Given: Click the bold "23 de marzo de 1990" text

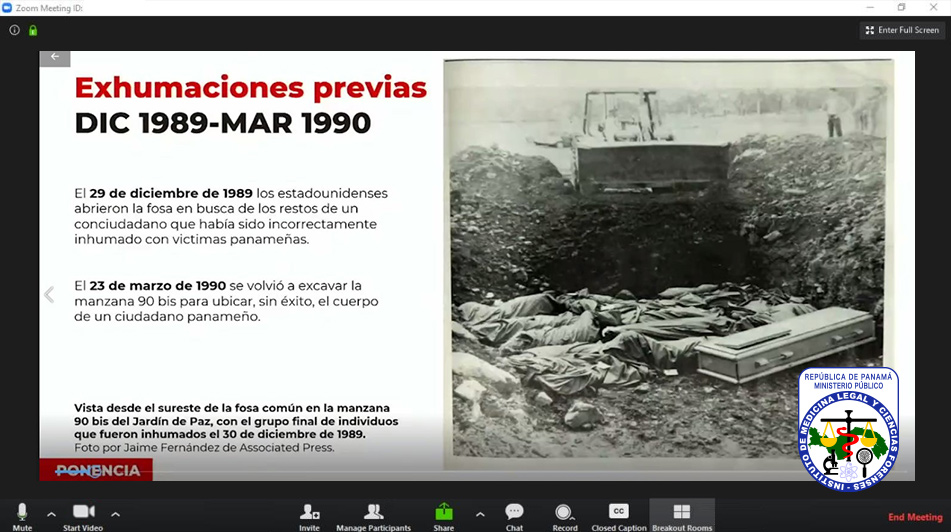Looking at the screenshot, I should pos(158,286).
